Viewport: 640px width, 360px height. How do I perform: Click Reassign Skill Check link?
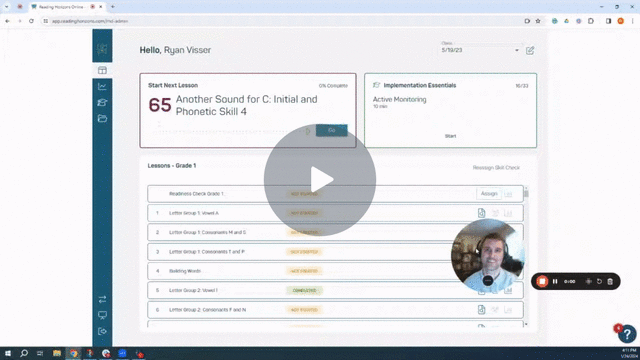(496, 168)
